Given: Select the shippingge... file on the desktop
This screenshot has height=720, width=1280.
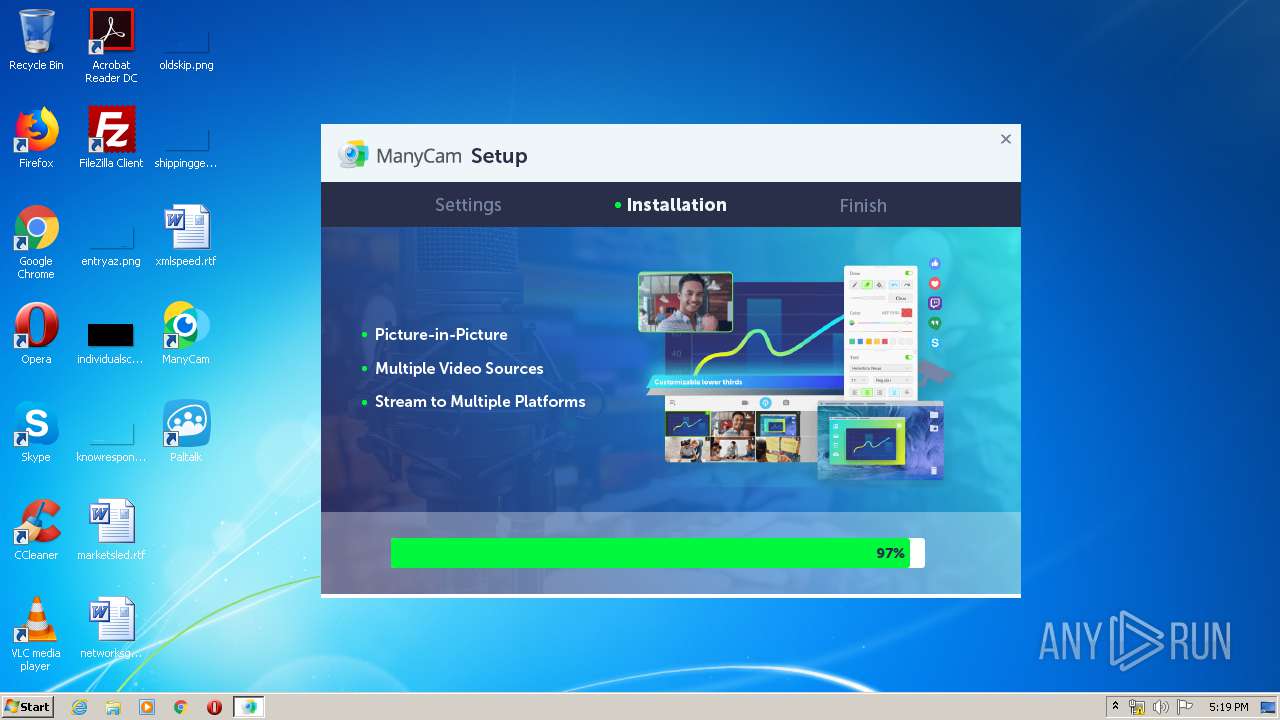Looking at the screenshot, I should pyautogui.click(x=186, y=147).
